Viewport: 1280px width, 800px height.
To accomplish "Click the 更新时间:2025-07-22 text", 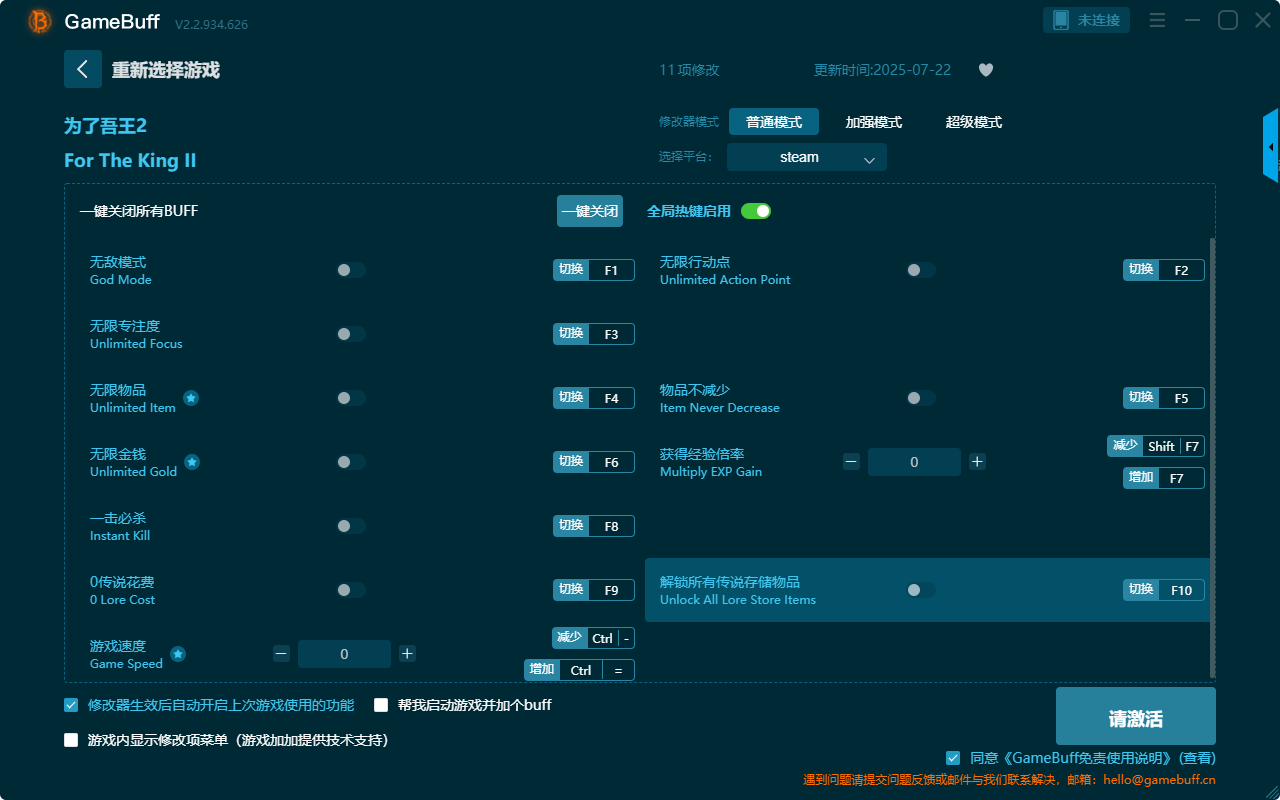I will pyautogui.click(x=883, y=70).
